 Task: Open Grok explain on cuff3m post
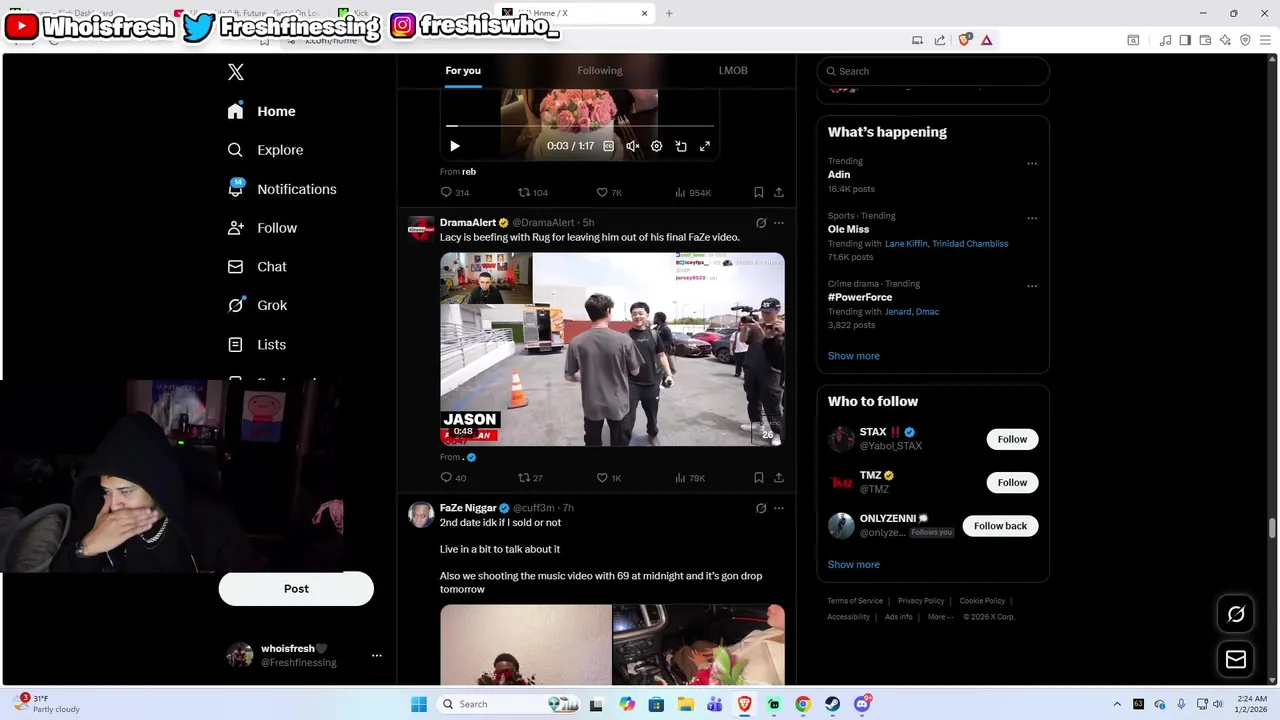pos(761,508)
